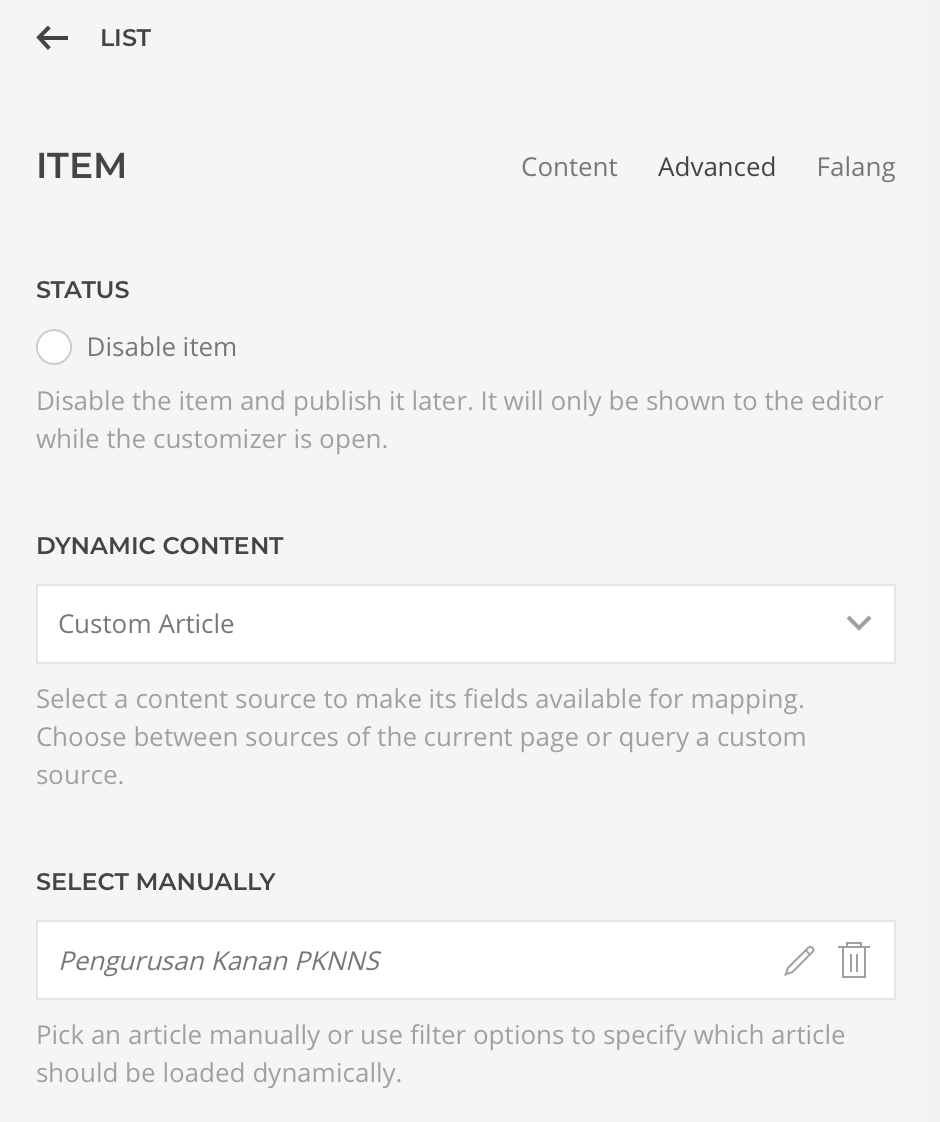Click the disable item description text
This screenshot has width=940, height=1122.
click(x=460, y=420)
